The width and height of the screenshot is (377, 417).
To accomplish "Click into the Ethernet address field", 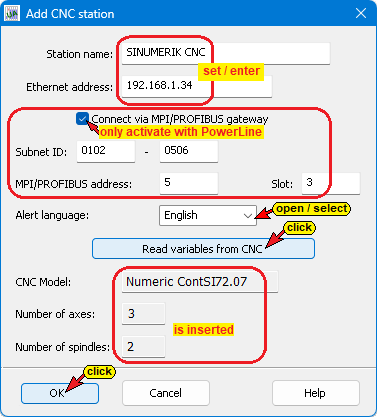I will coord(197,86).
